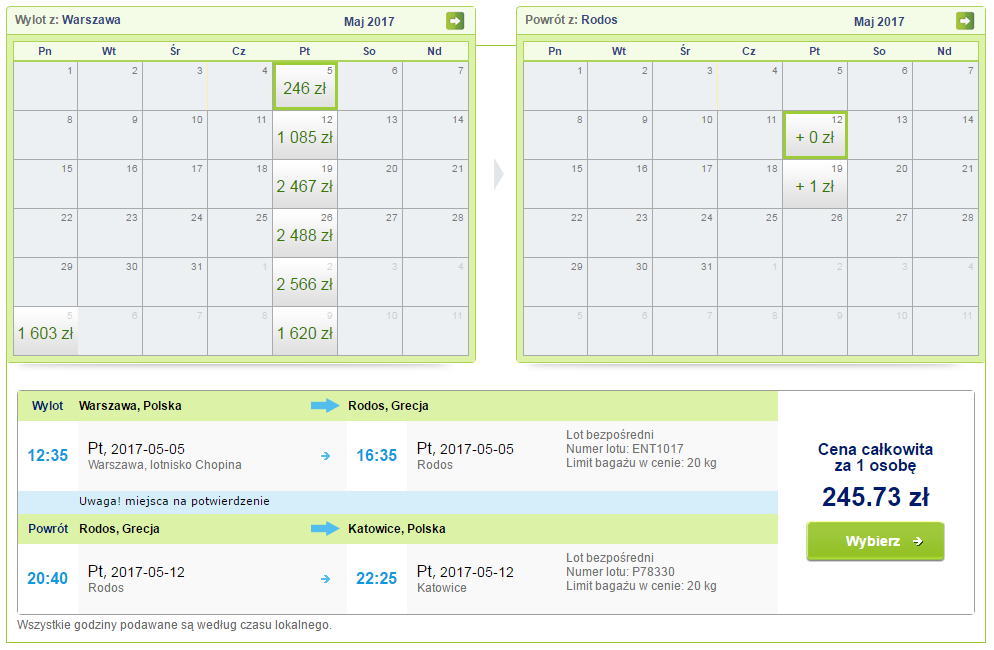This screenshot has width=994, height=650.
Task: Click Maj 2017 in return calendar
Action: pos(879,22)
